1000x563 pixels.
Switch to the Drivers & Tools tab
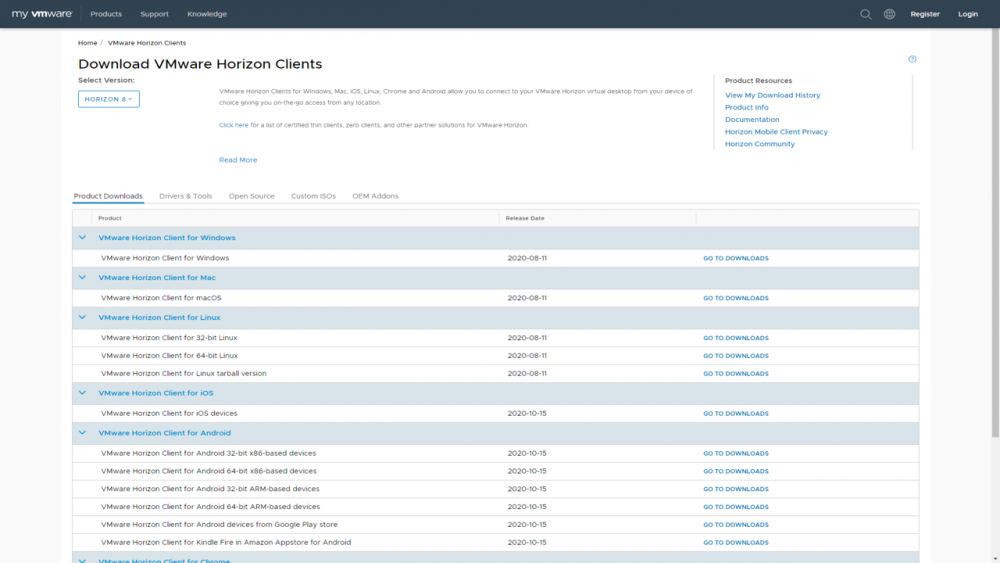coord(186,196)
